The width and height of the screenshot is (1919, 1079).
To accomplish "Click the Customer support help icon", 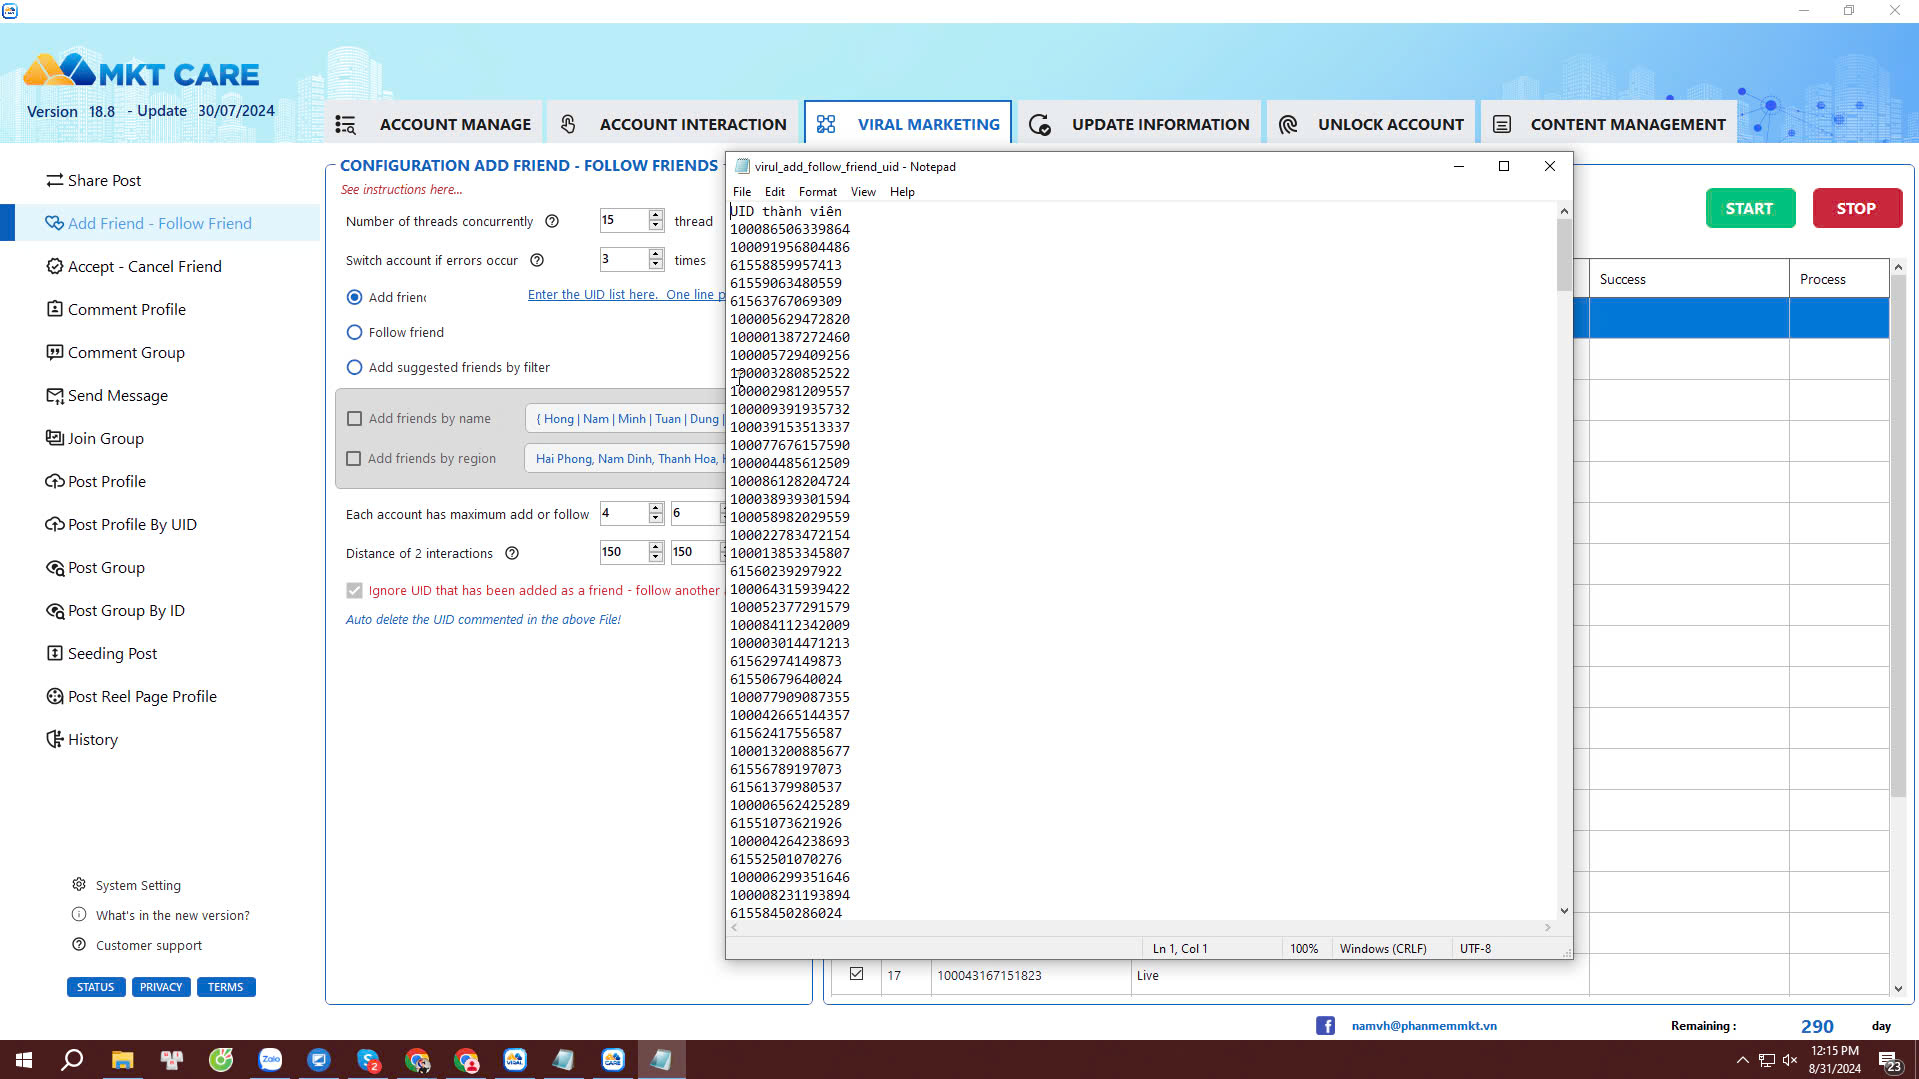I will [x=79, y=944].
